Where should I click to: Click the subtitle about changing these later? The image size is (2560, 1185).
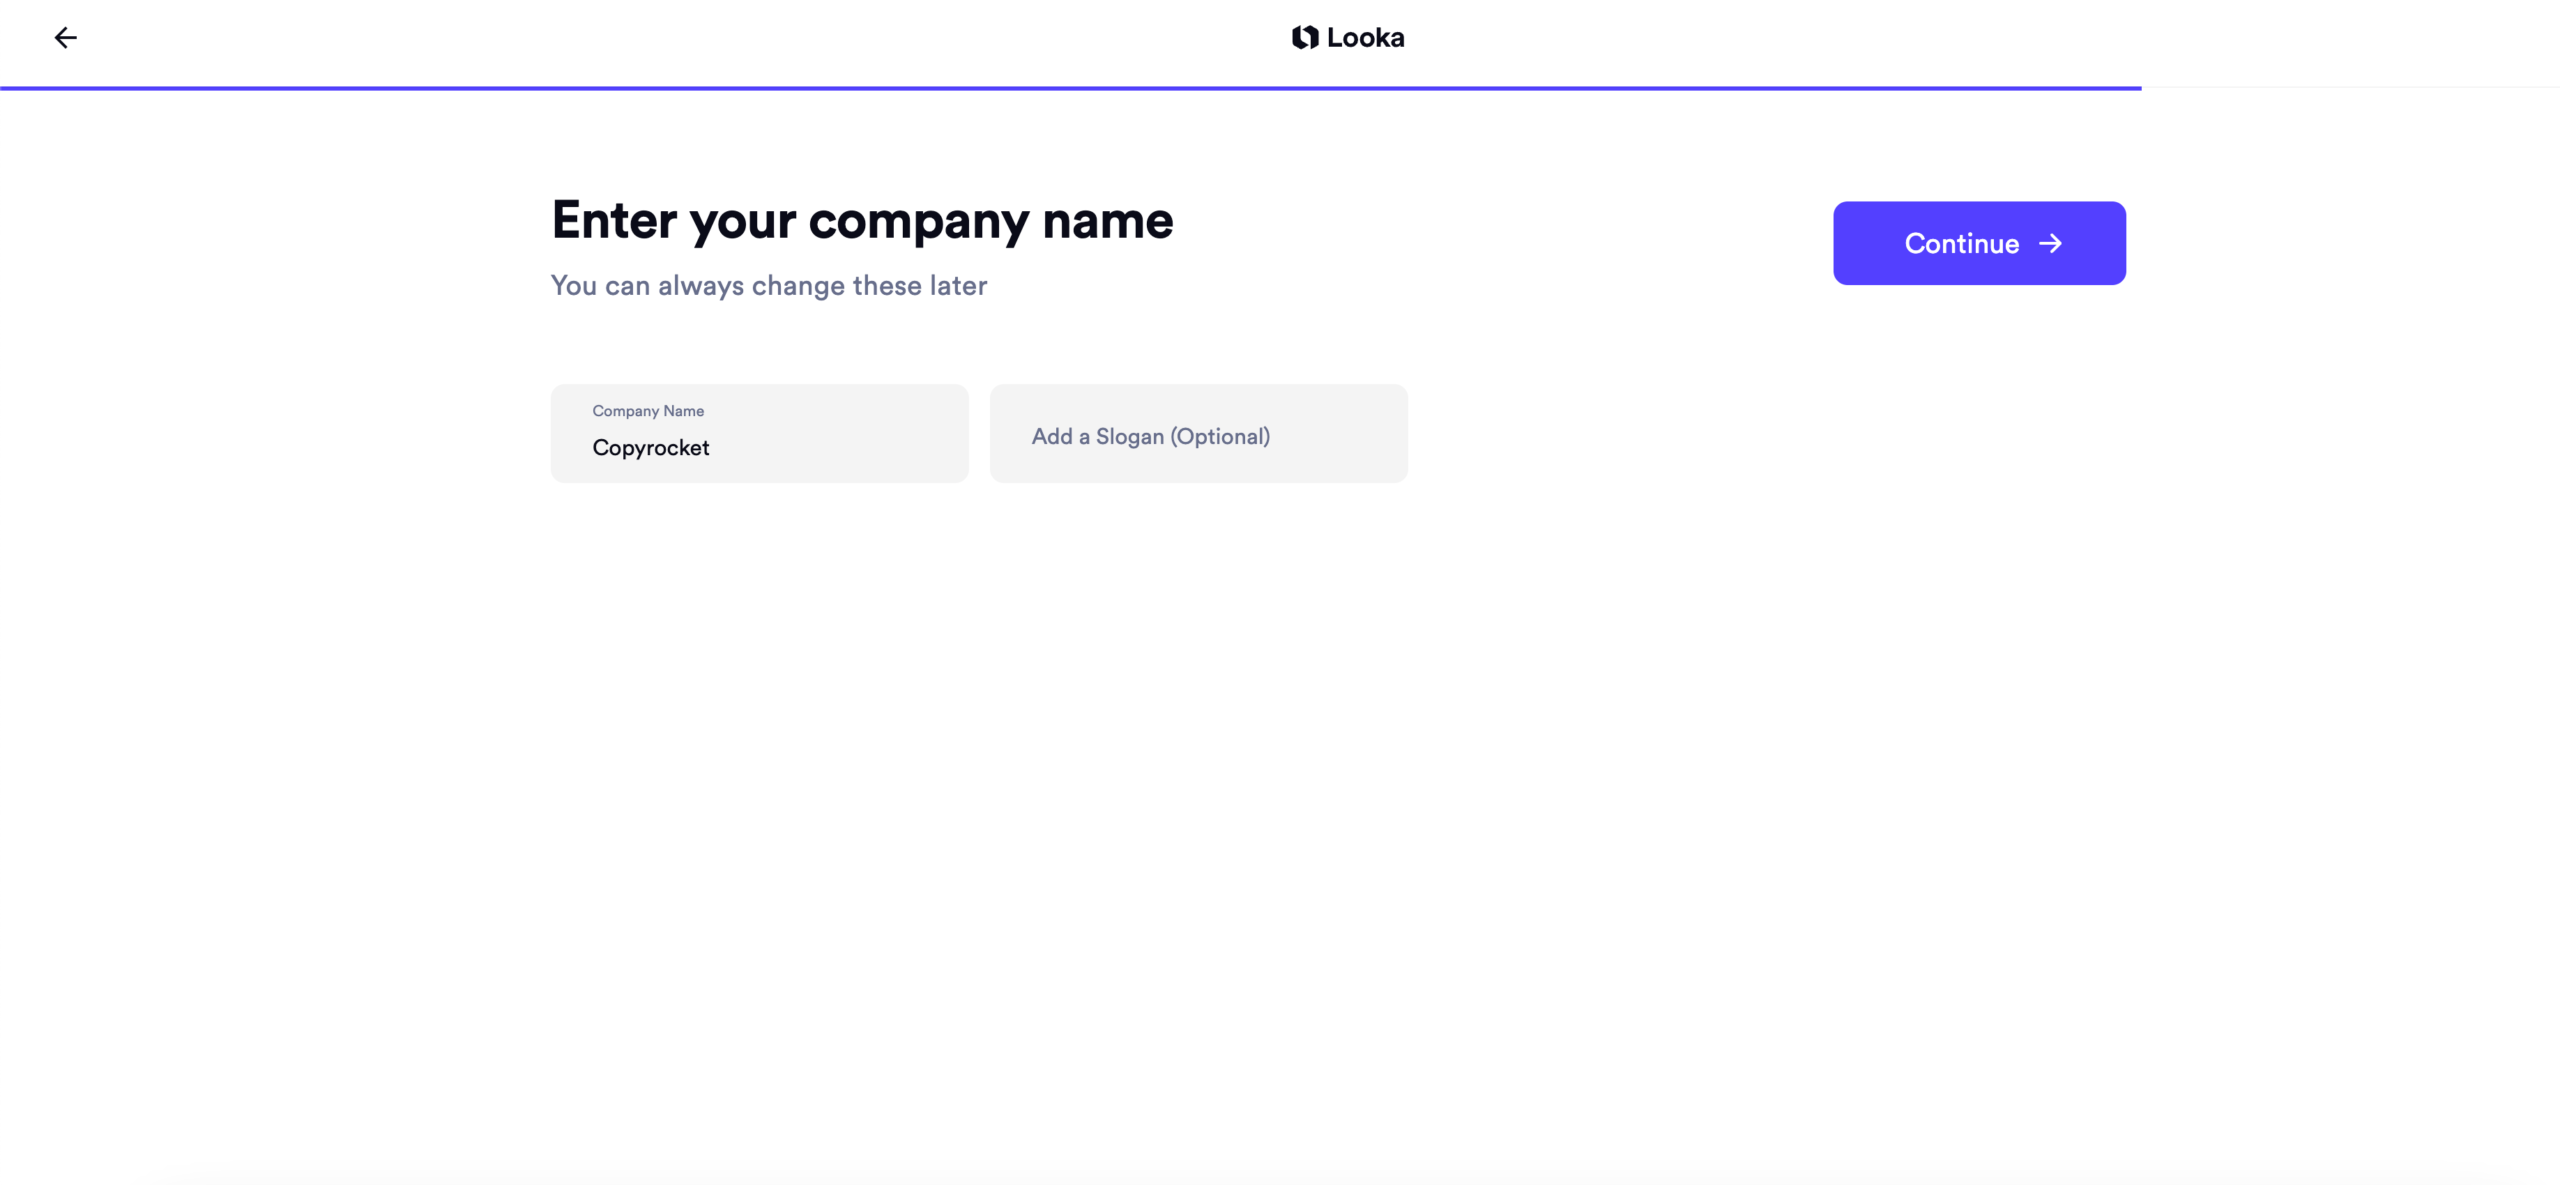coord(768,286)
